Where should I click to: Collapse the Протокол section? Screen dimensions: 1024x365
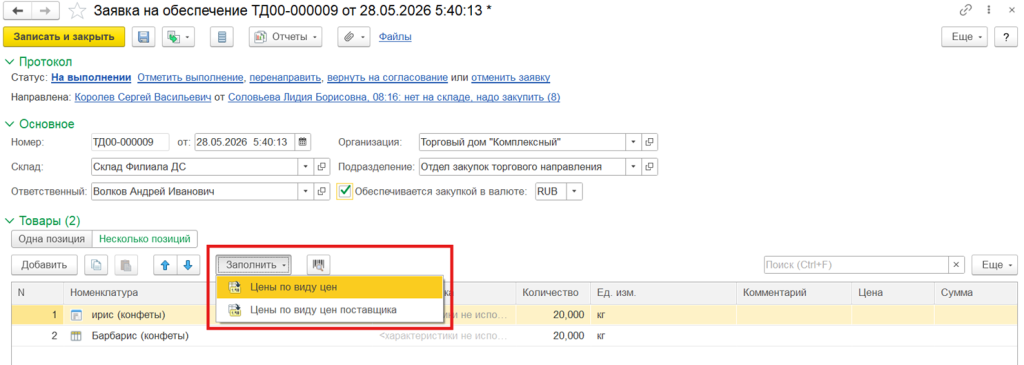click(x=39, y=62)
